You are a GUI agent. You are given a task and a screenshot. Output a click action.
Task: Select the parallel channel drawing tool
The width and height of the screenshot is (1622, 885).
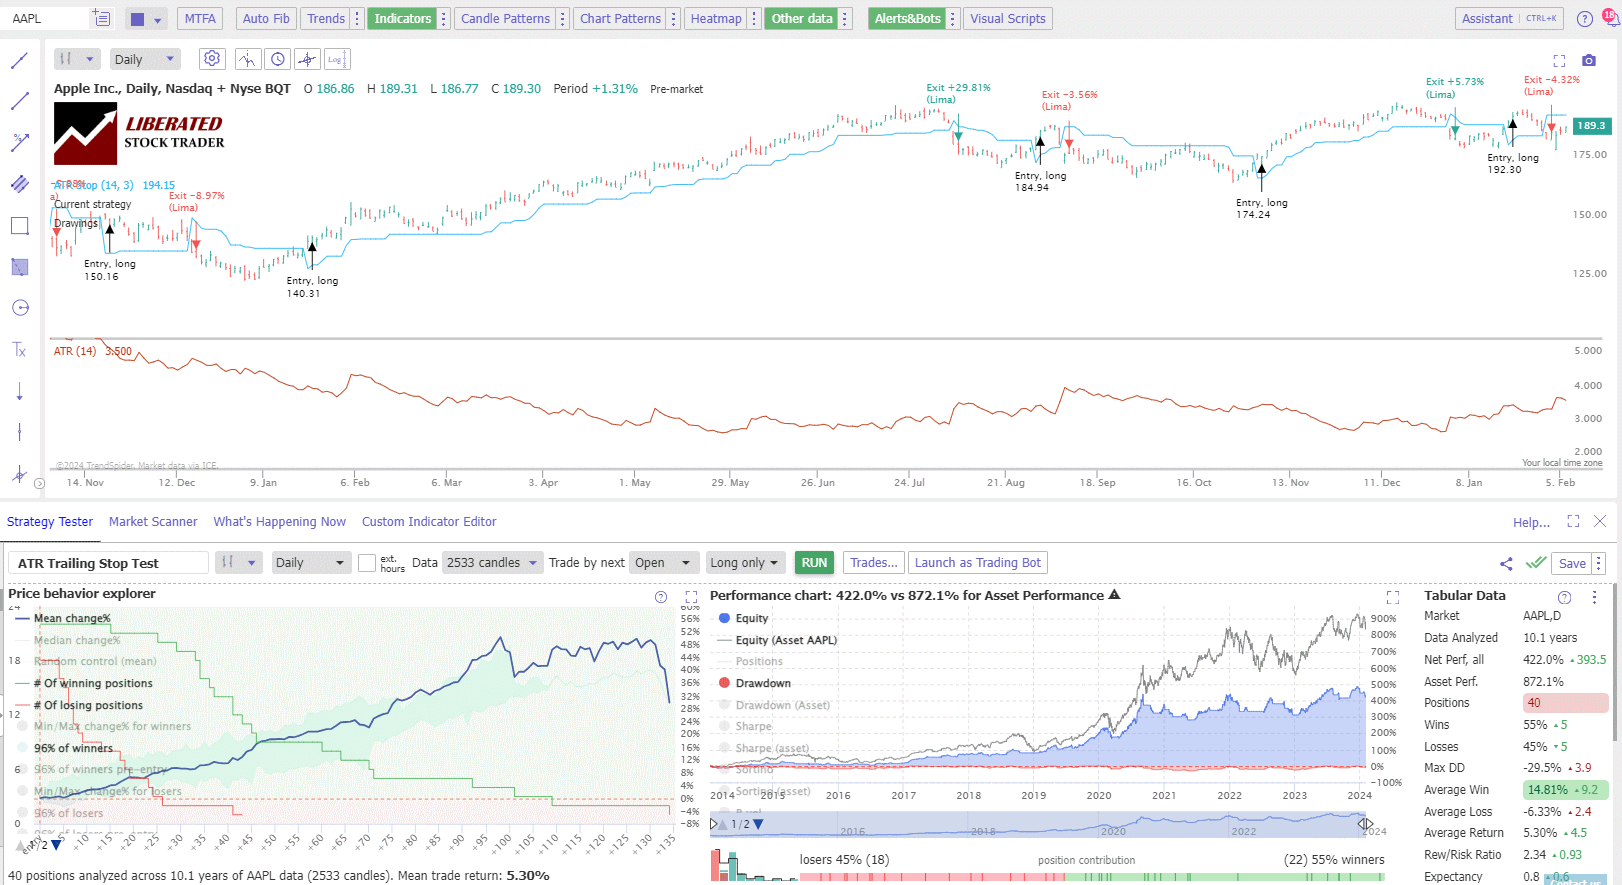[19, 184]
